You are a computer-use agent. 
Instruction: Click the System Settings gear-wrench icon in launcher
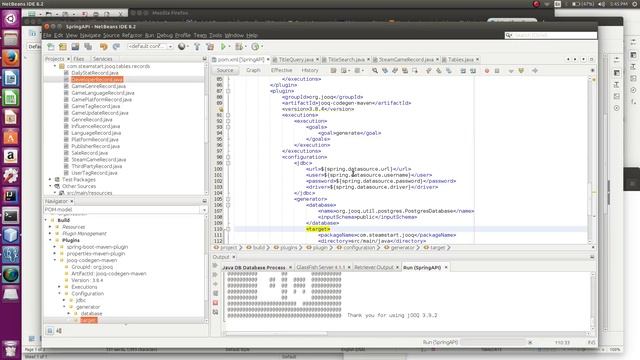(x=11, y=176)
